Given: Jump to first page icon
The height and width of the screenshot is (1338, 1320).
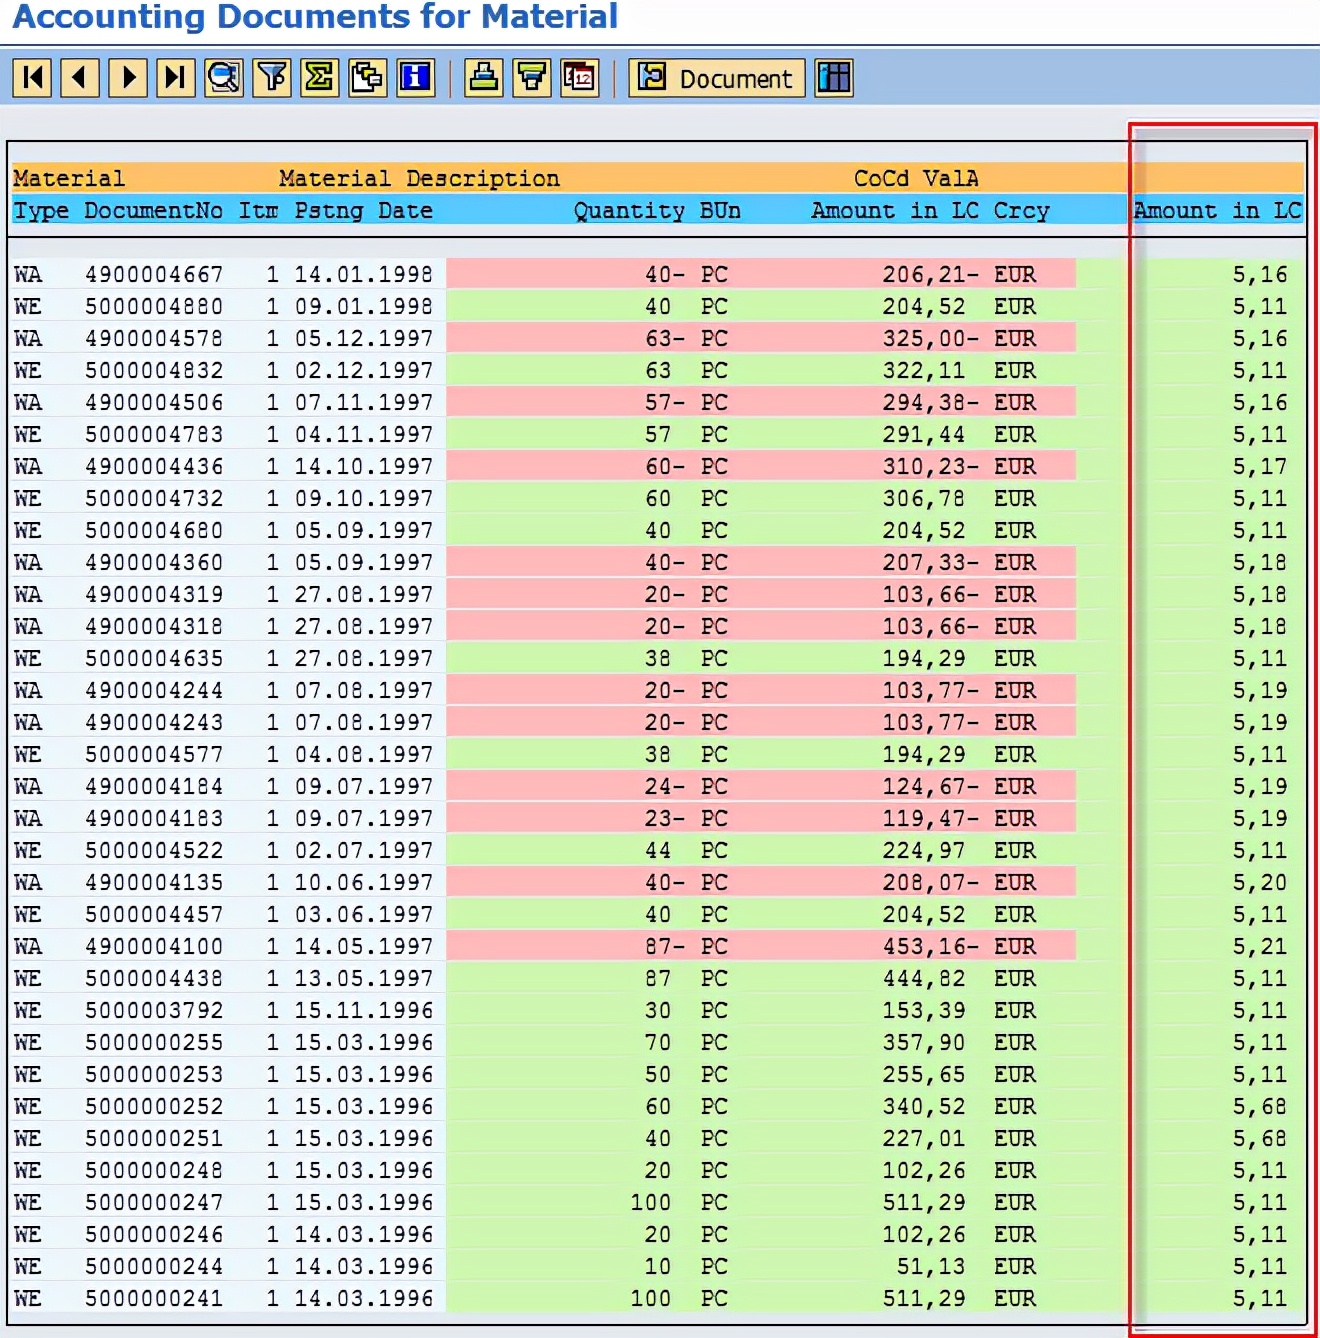Looking at the screenshot, I should pyautogui.click(x=32, y=78).
